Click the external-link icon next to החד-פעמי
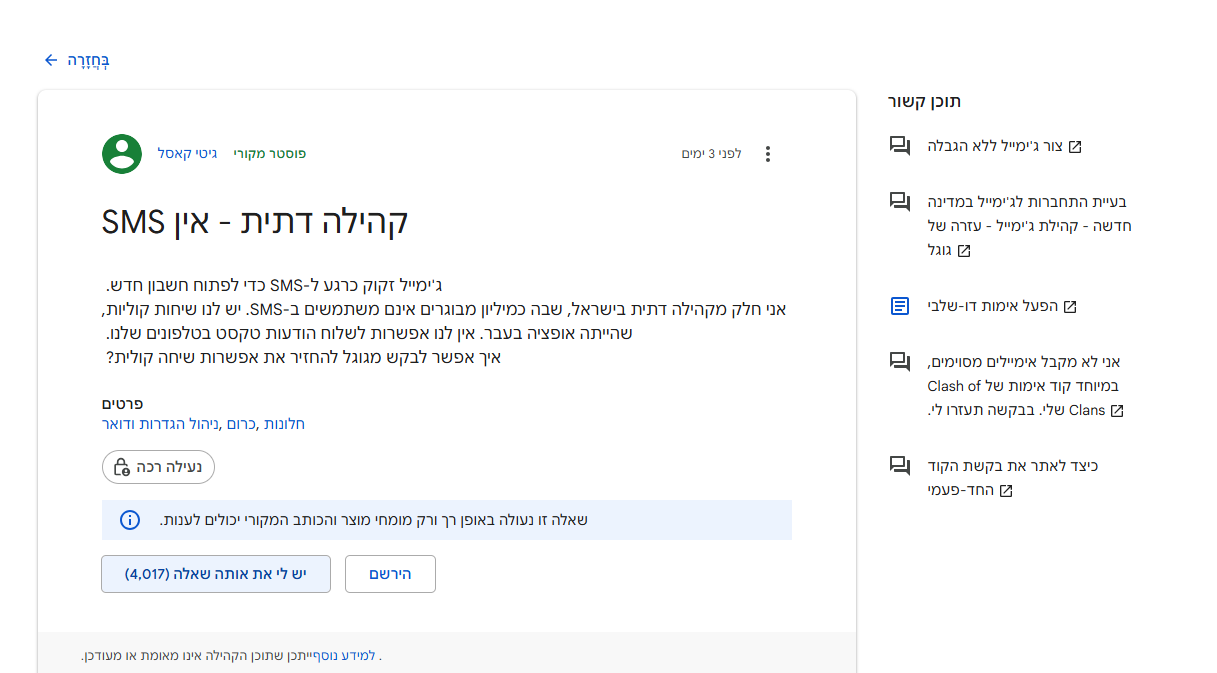Image resolution: width=1217 pixels, height=673 pixels. (1006, 491)
